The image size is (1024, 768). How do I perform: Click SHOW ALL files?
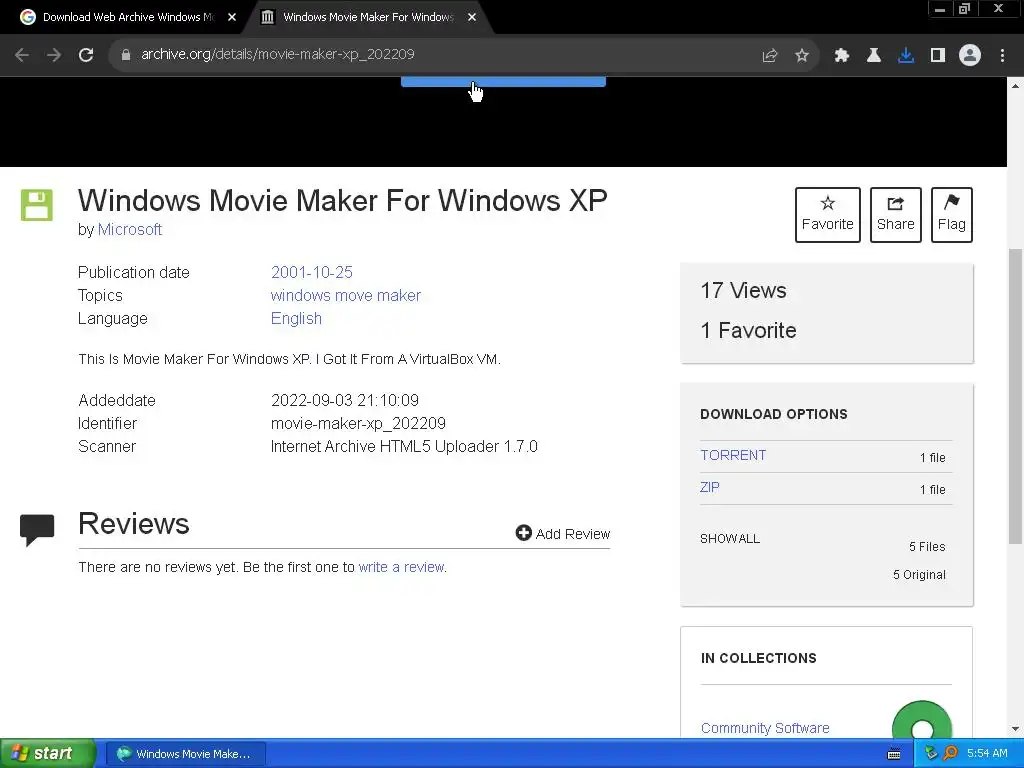click(x=729, y=539)
